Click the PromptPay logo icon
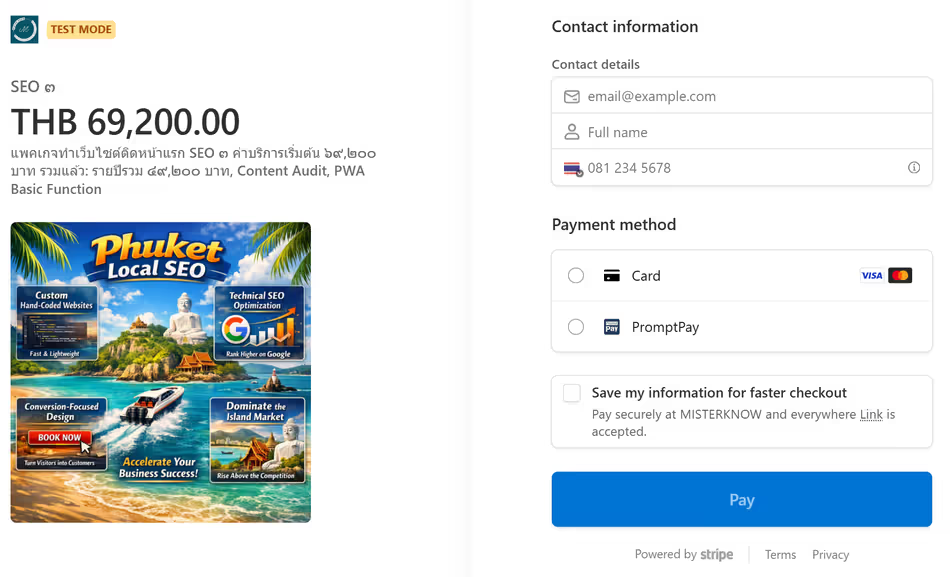The height and width of the screenshot is (577, 950). click(612, 327)
